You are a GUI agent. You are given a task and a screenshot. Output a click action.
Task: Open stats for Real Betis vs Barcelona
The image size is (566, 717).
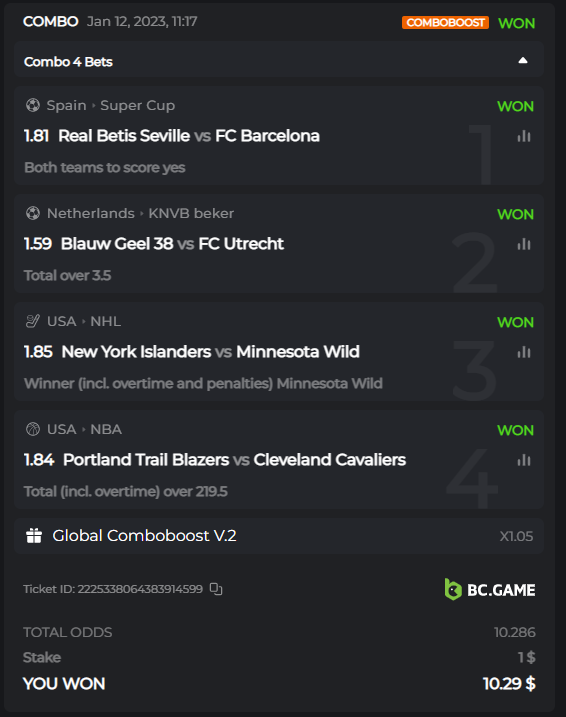click(x=524, y=136)
